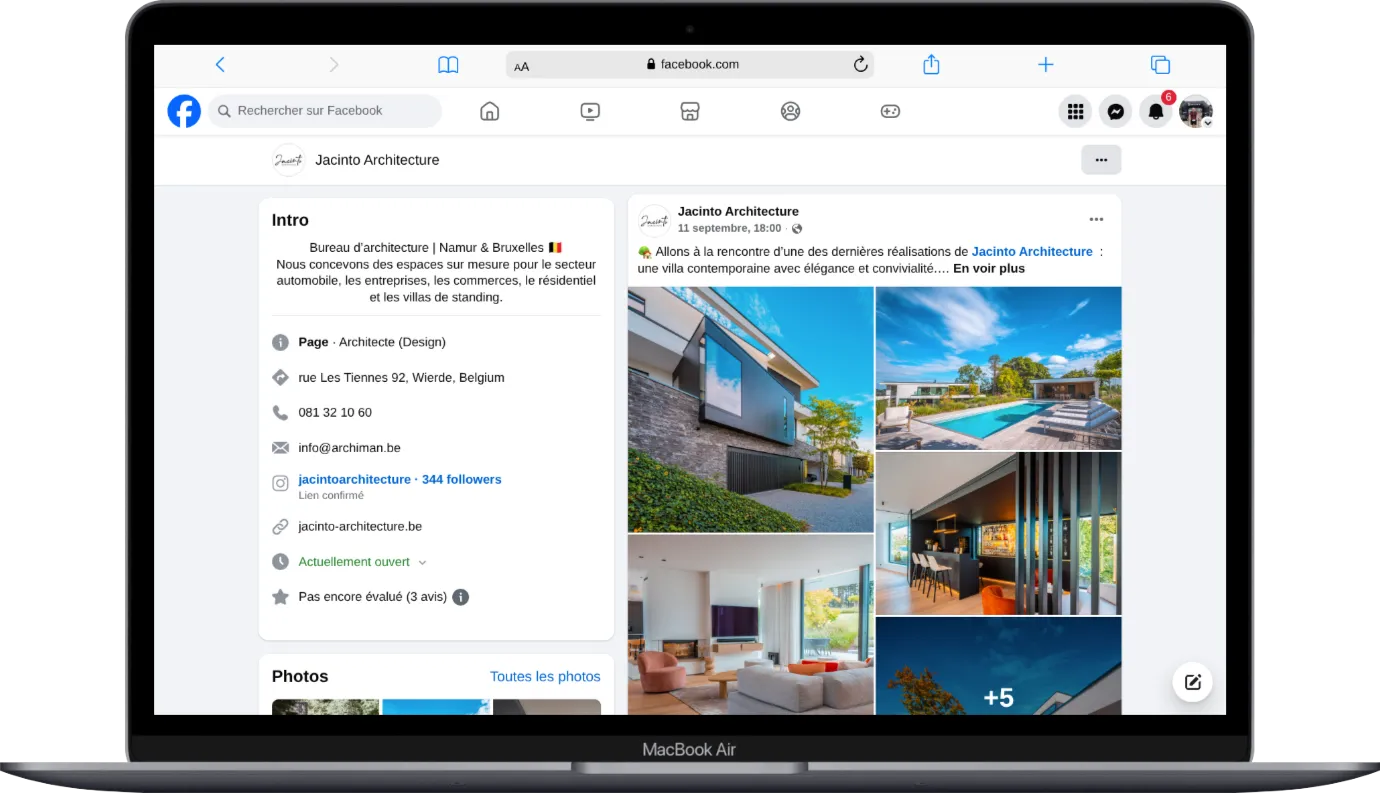Open the Groups tab icon
This screenshot has width=1380, height=793.
click(790, 111)
